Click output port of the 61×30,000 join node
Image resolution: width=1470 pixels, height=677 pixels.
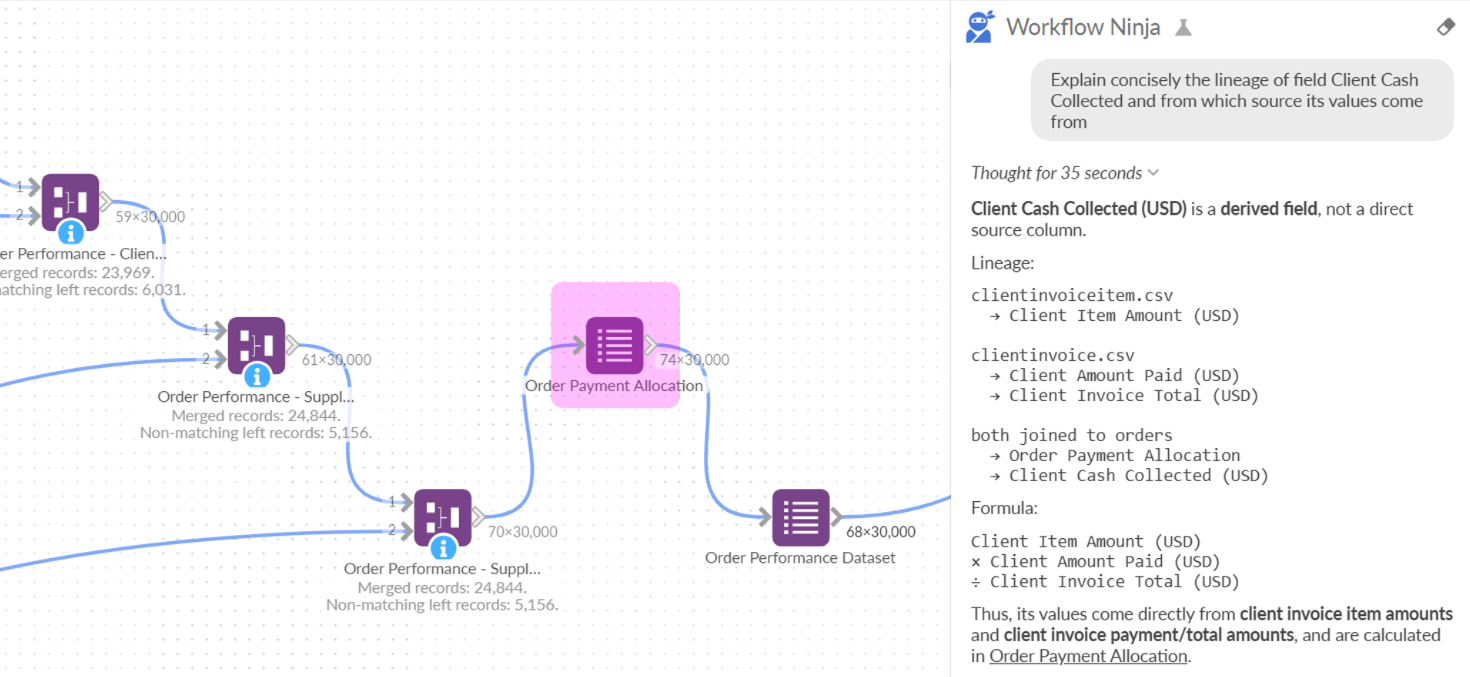coord(292,345)
